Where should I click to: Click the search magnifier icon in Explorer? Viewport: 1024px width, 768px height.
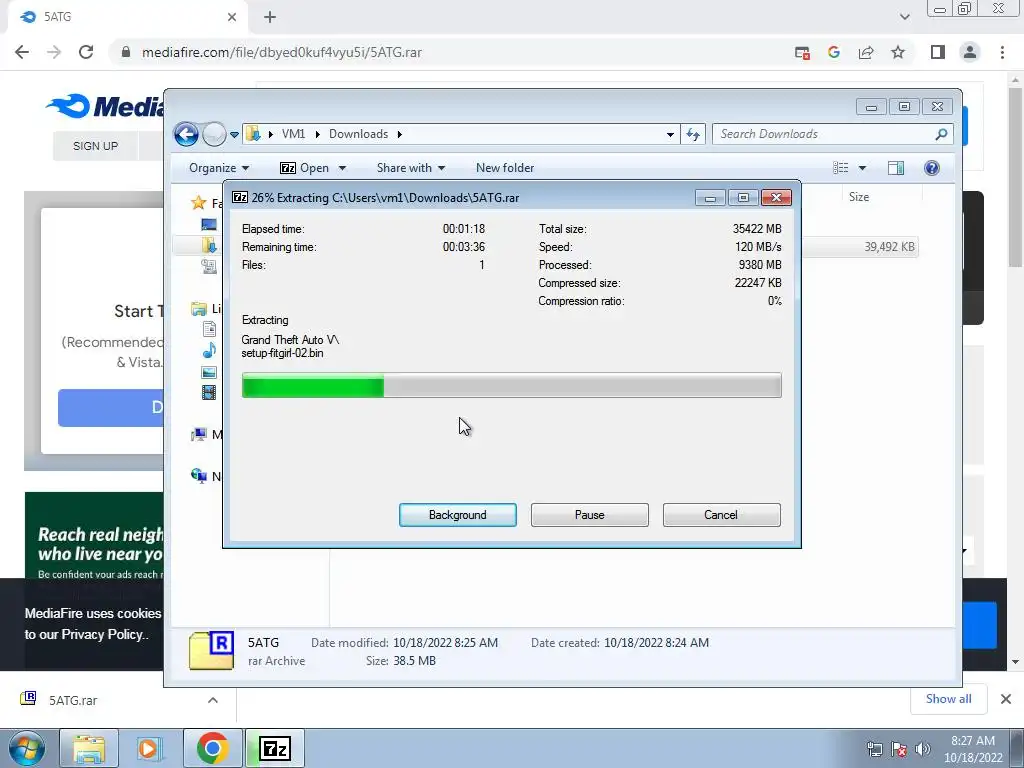941,134
